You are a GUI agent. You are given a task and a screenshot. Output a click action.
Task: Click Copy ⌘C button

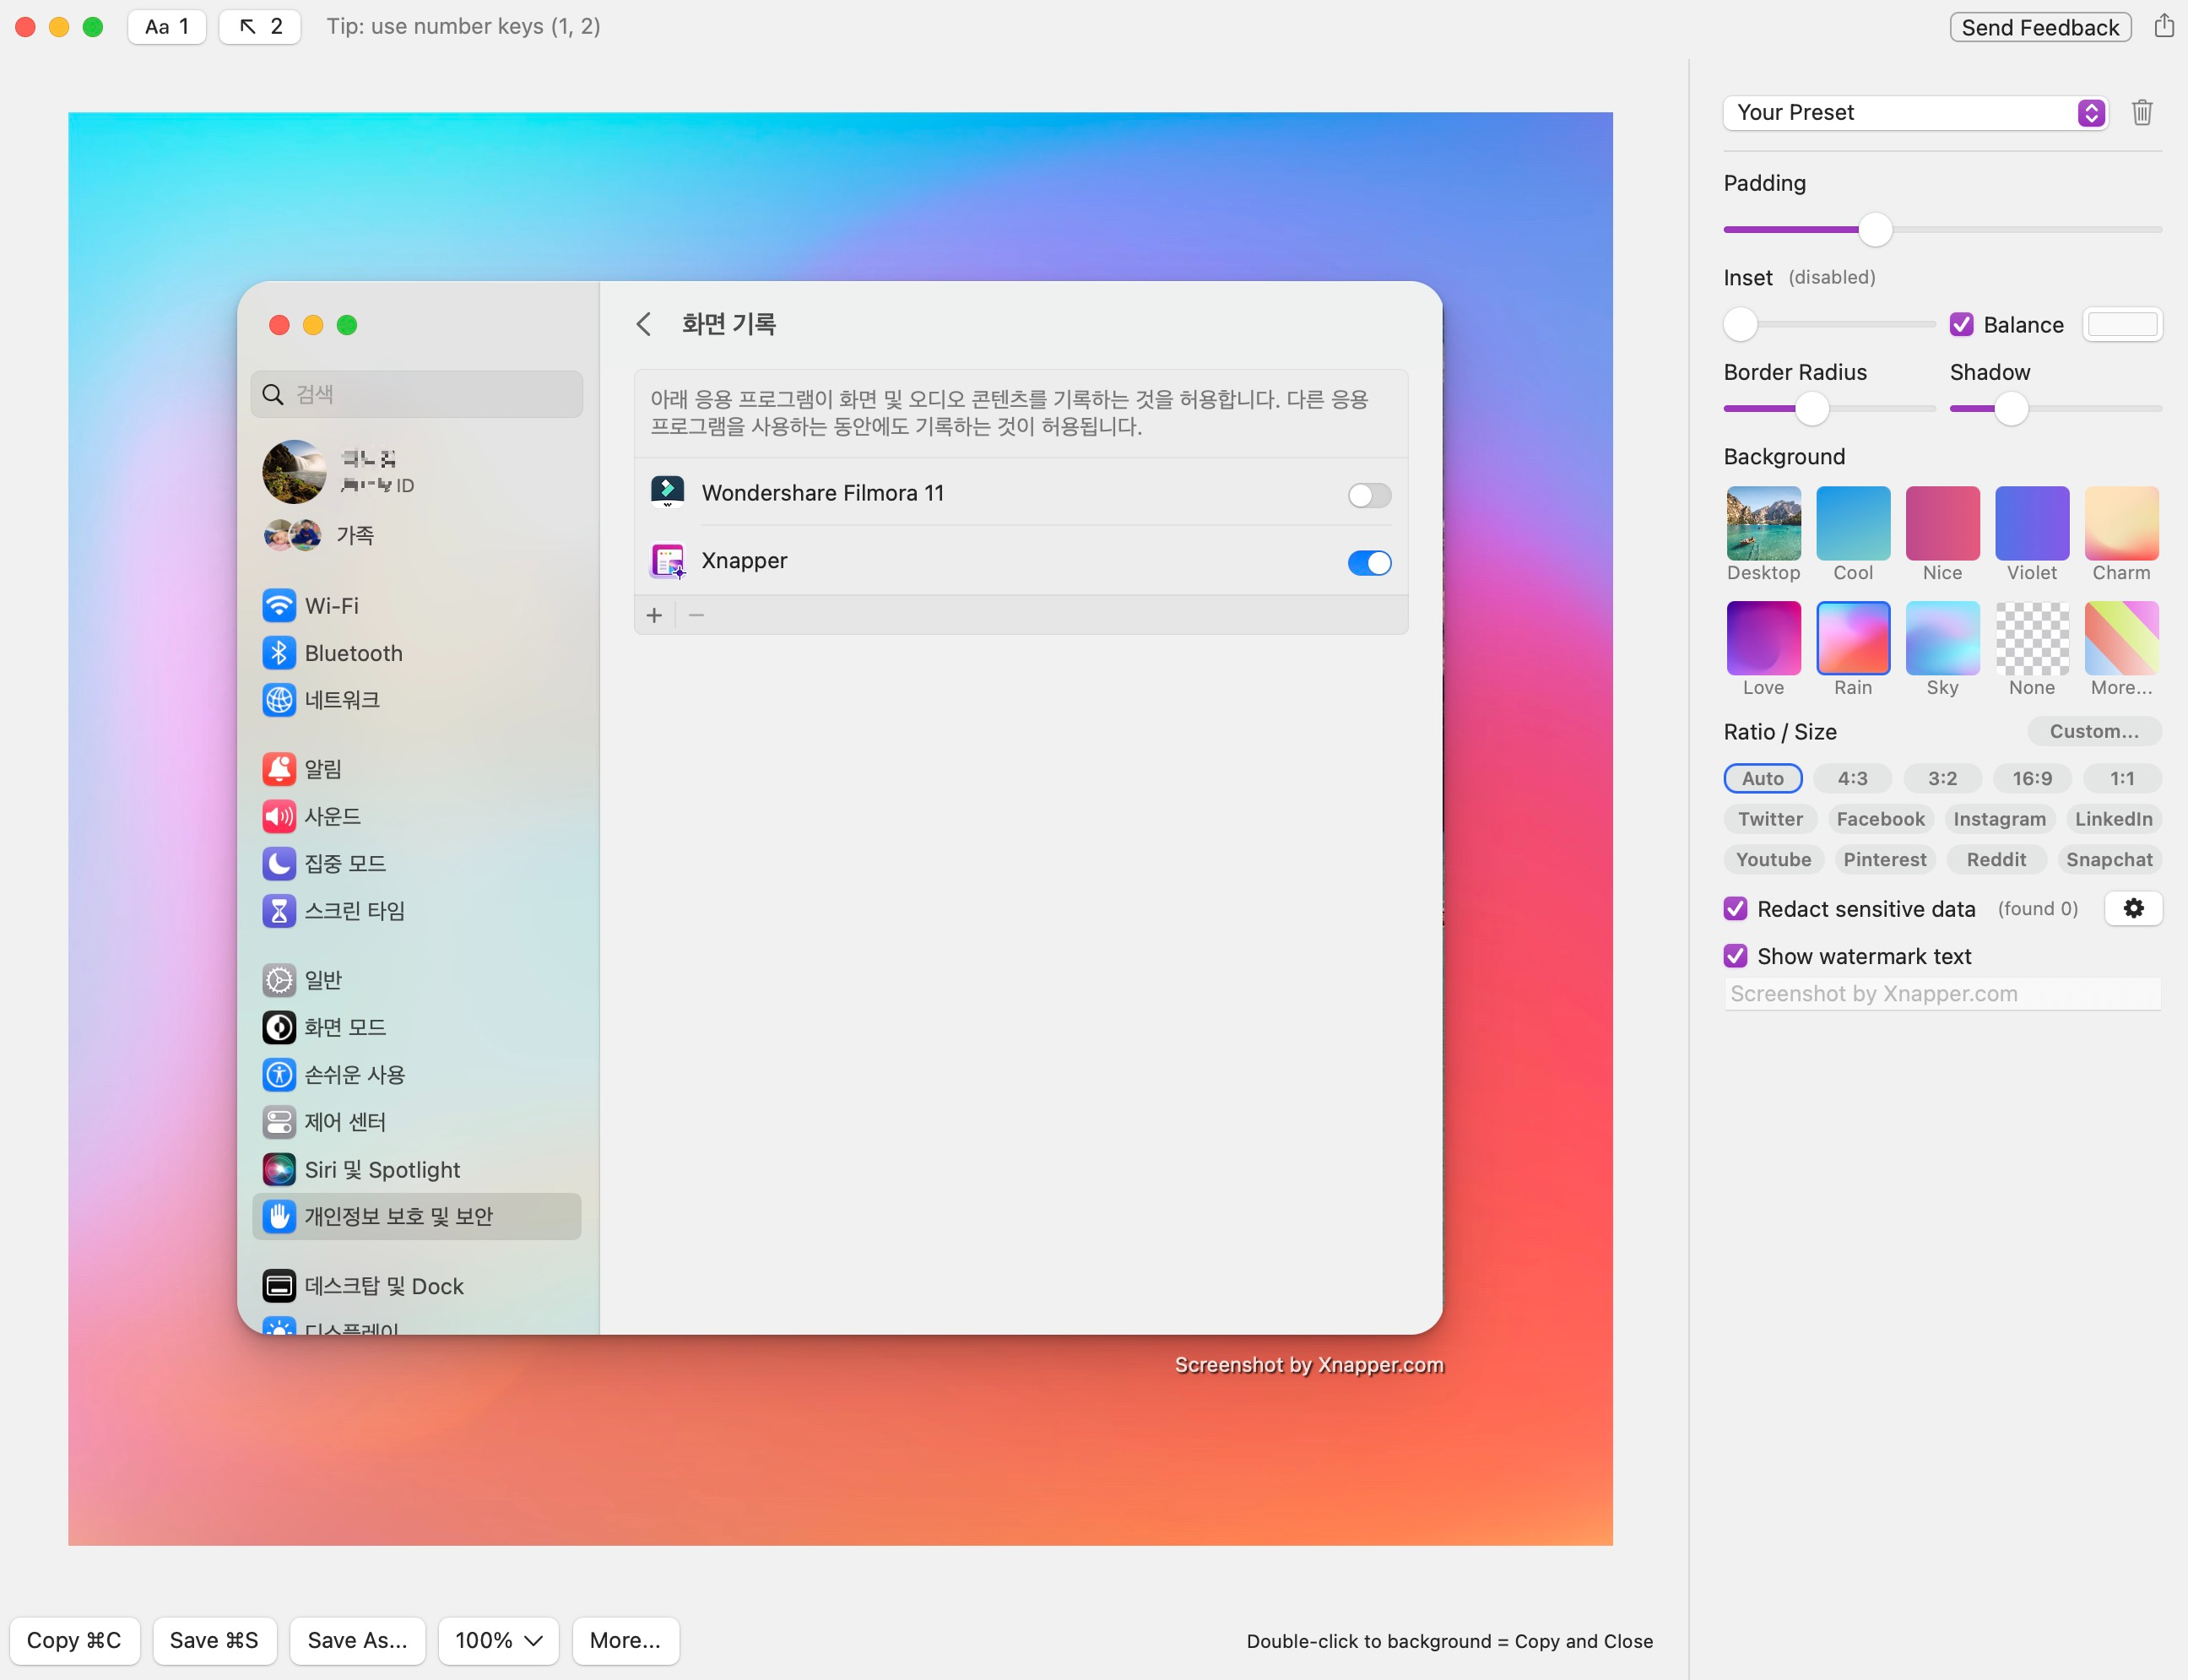point(74,1640)
